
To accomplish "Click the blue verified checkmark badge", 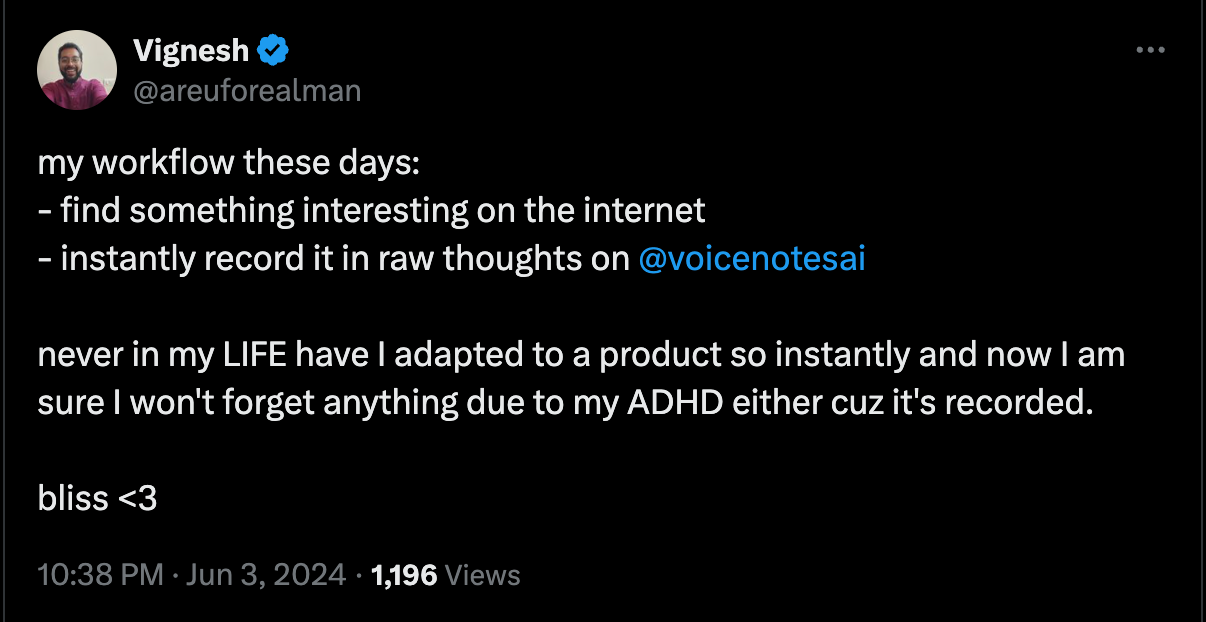I will [273, 49].
